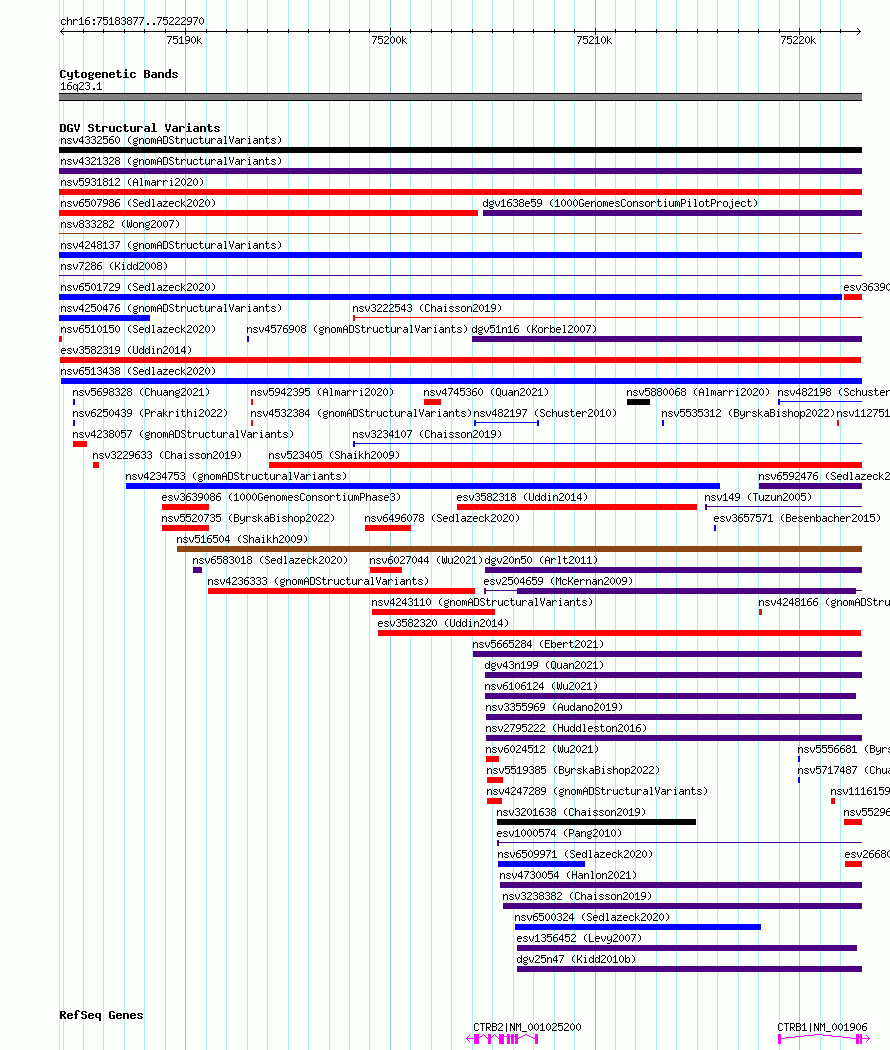The height and width of the screenshot is (1050, 890).
Task: Click nsv3234107 (Chaisson2019) label
Action: pyautogui.click(x=427, y=435)
